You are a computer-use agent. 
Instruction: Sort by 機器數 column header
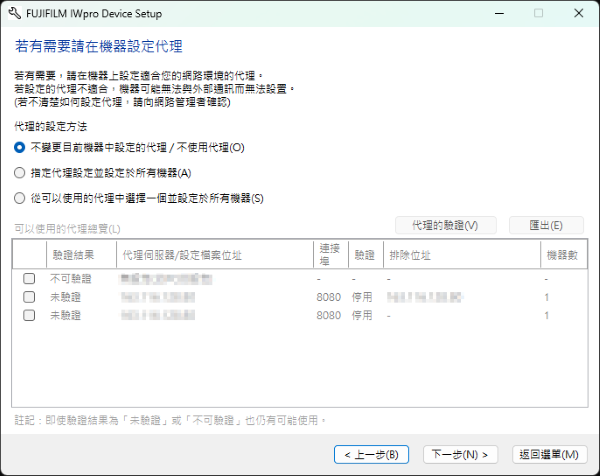561,256
